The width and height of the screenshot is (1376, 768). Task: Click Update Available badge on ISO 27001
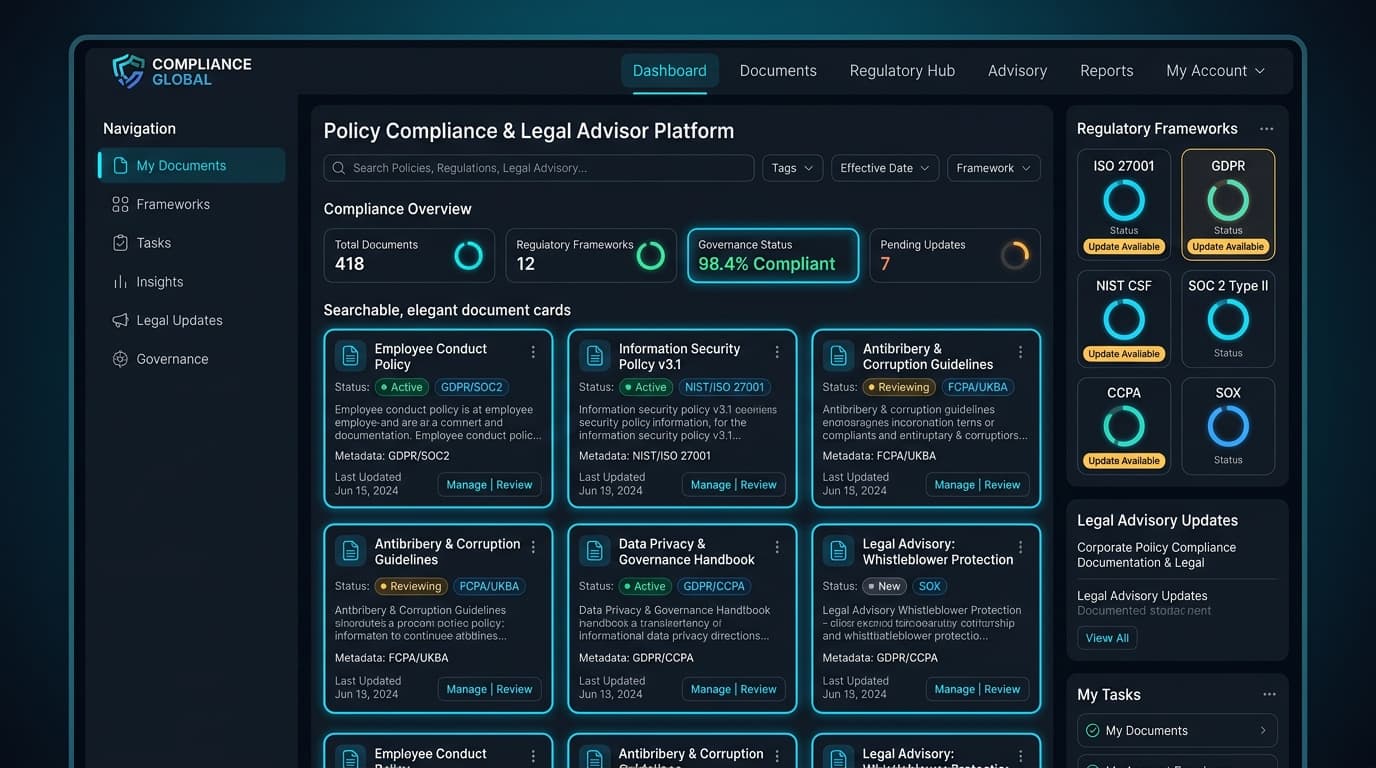(1124, 247)
